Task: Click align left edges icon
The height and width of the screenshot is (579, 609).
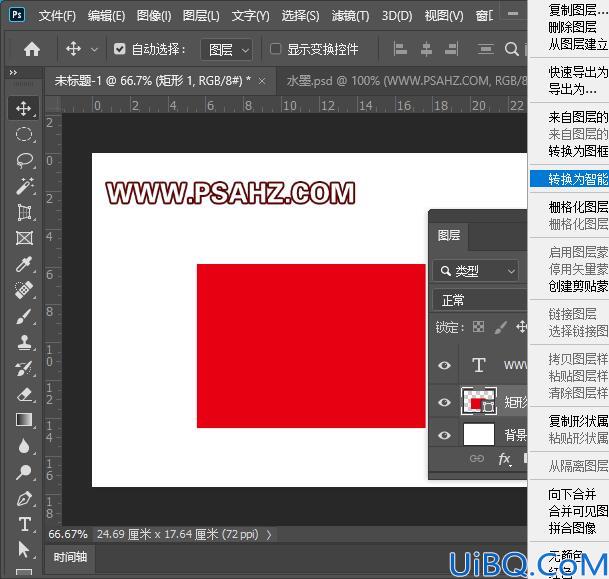Action: point(400,49)
